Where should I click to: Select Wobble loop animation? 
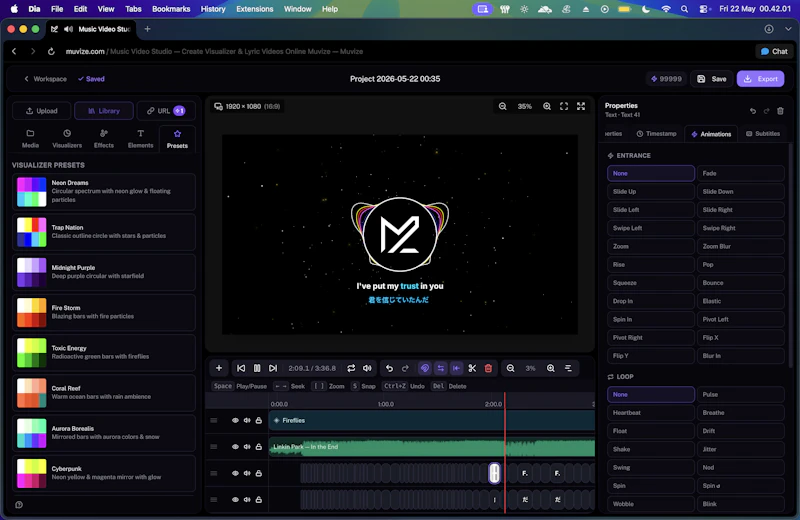651,504
